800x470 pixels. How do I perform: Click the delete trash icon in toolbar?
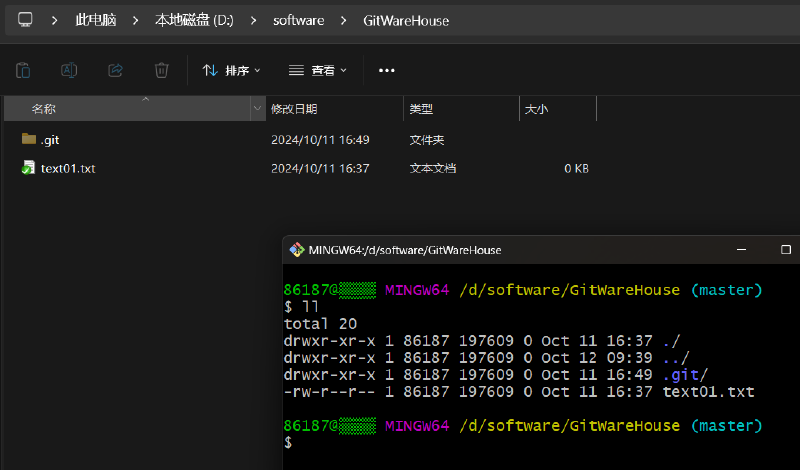click(161, 70)
